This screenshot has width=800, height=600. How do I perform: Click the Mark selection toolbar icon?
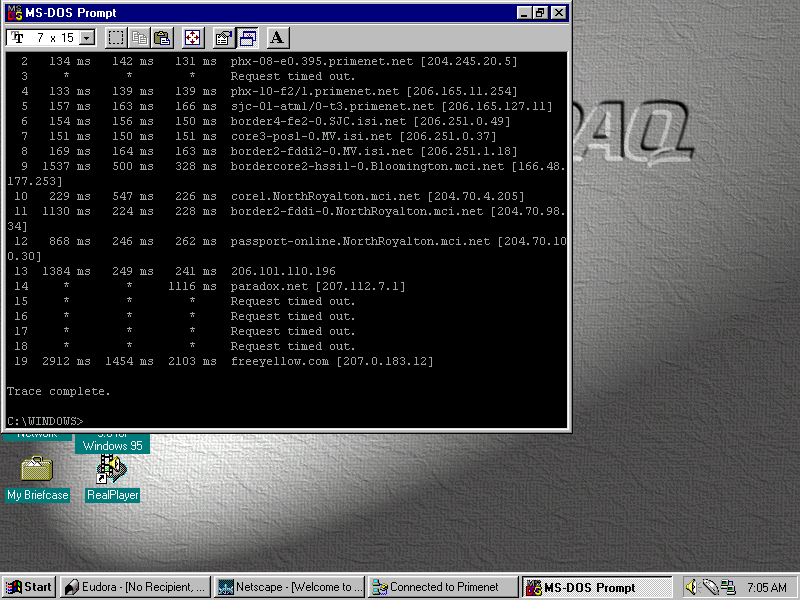(x=116, y=38)
